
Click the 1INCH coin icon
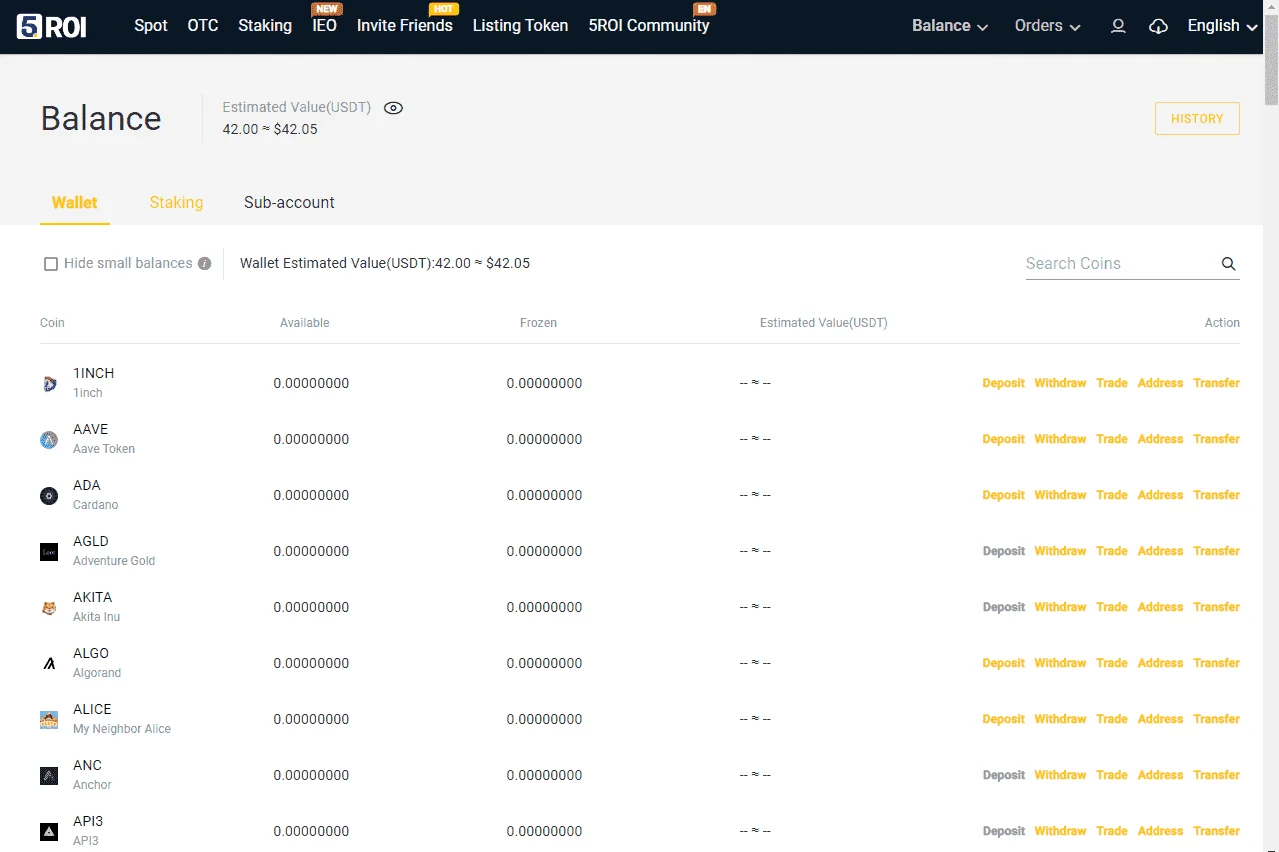click(x=49, y=383)
